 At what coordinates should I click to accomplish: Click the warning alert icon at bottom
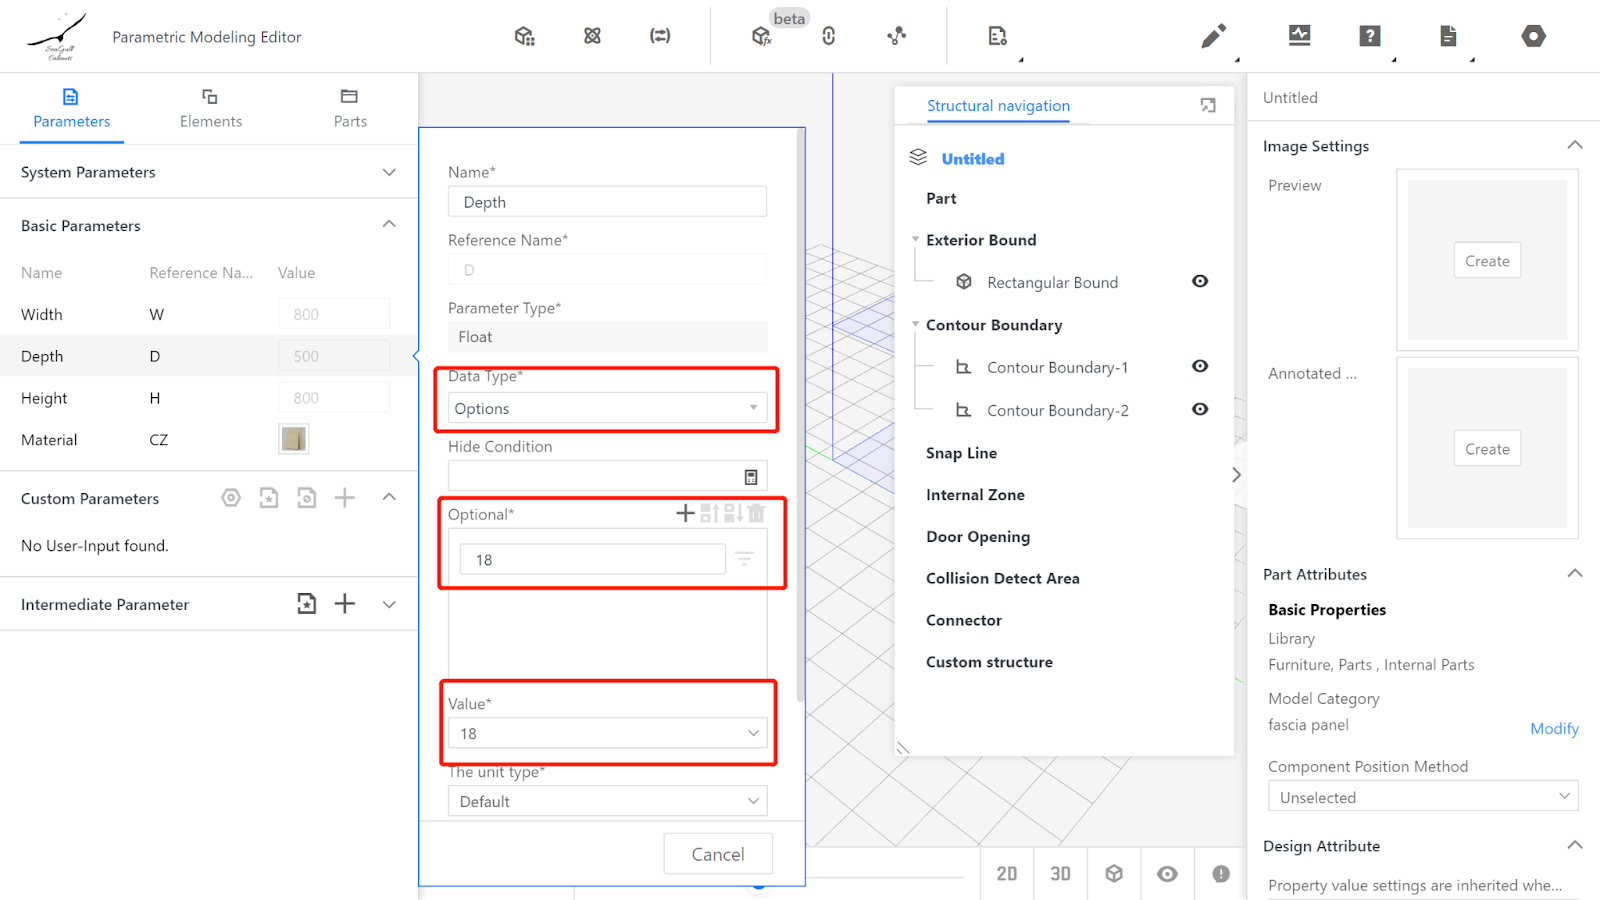click(x=1221, y=874)
